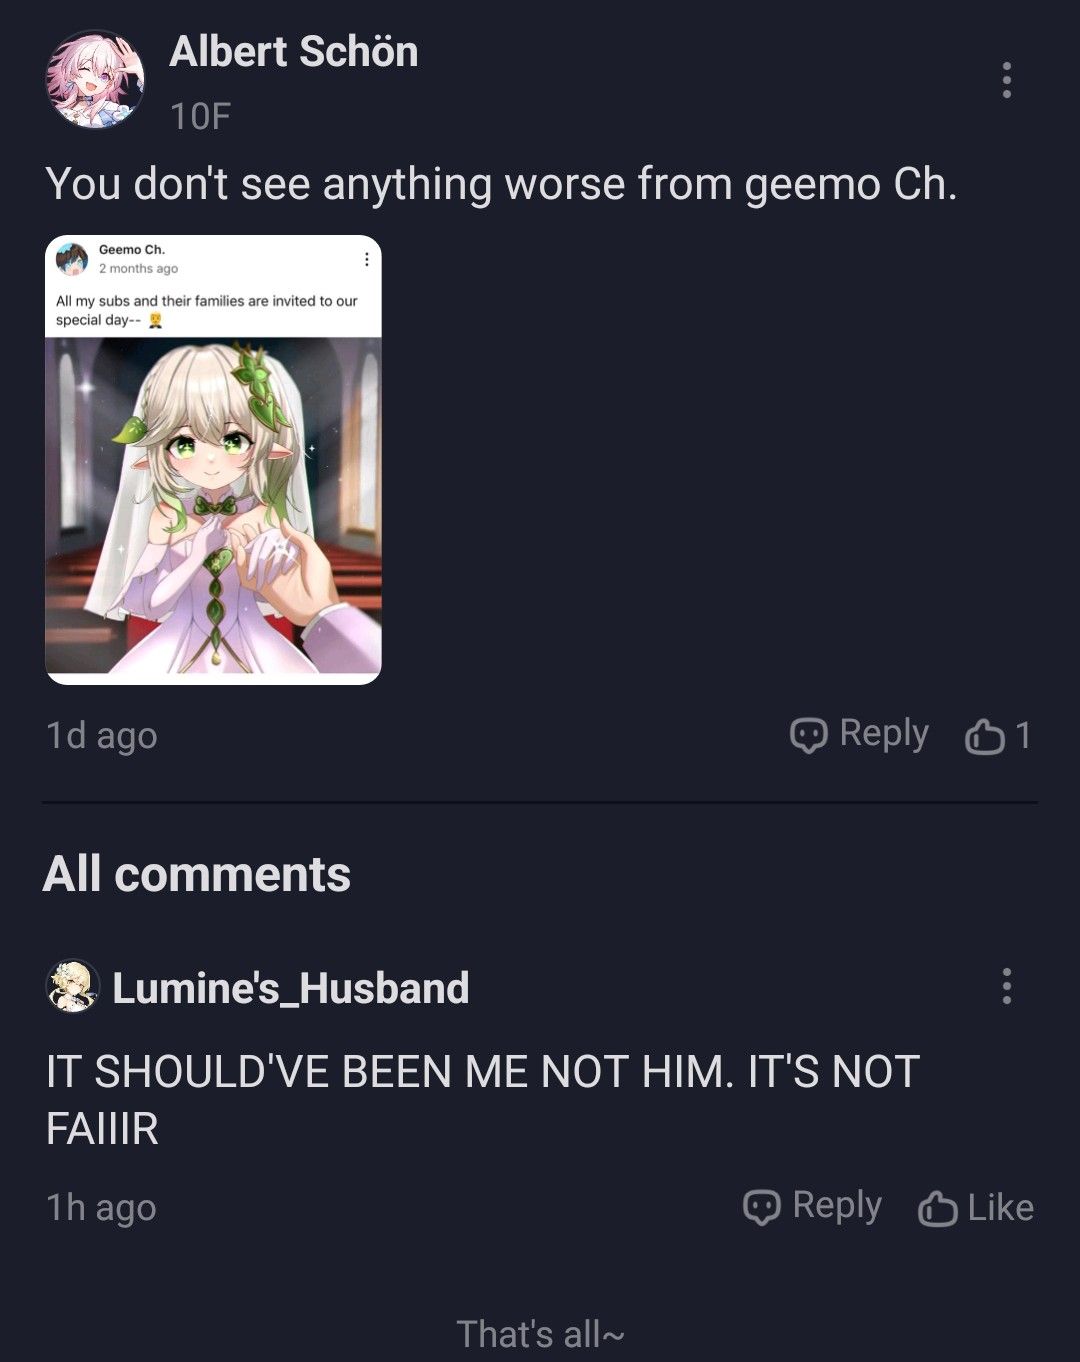The height and width of the screenshot is (1362, 1080).
Task: Click the reply bubble icon under Lumine's_Husband comment
Action: (762, 1207)
